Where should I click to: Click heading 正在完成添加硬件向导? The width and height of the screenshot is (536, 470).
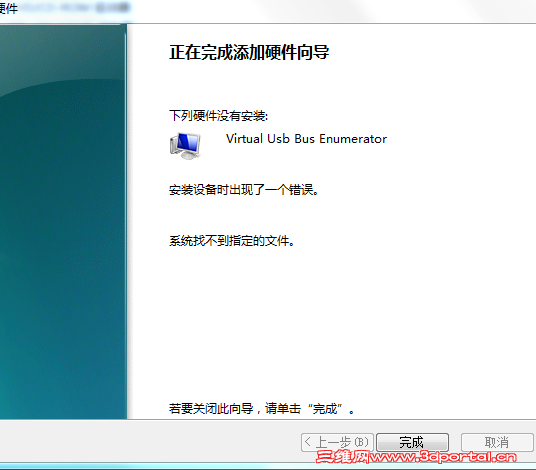point(249,53)
